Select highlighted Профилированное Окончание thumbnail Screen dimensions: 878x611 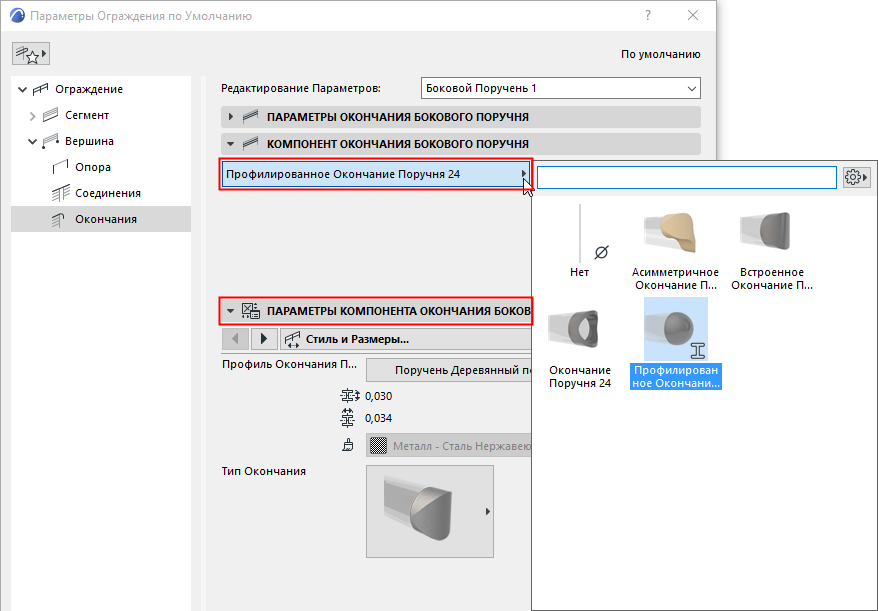[x=676, y=344]
